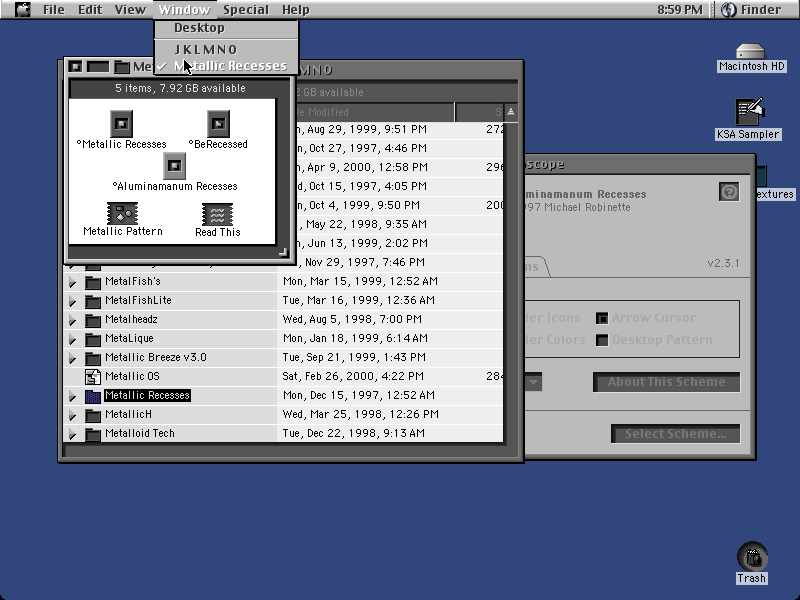Click the folder icon beside MetallicH
This screenshot has height=600, width=800.
(93, 415)
